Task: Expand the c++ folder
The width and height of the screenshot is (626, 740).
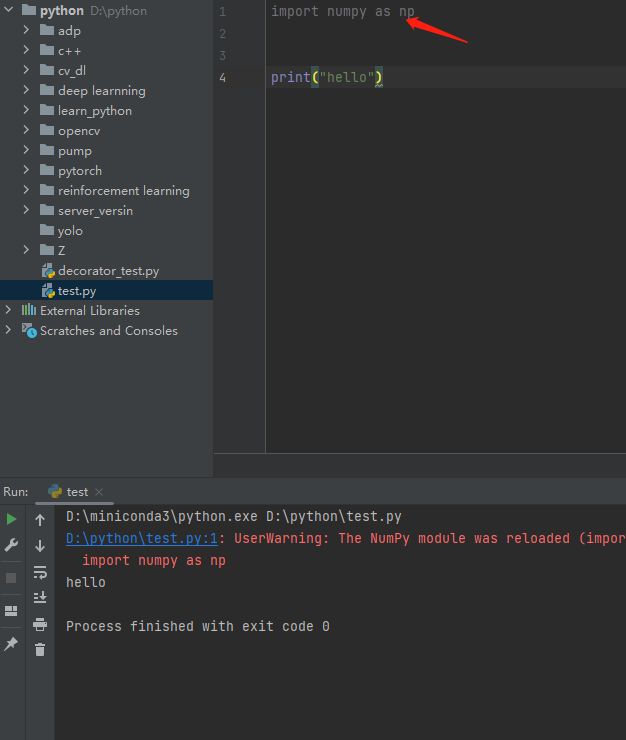Action: [x=26, y=50]
